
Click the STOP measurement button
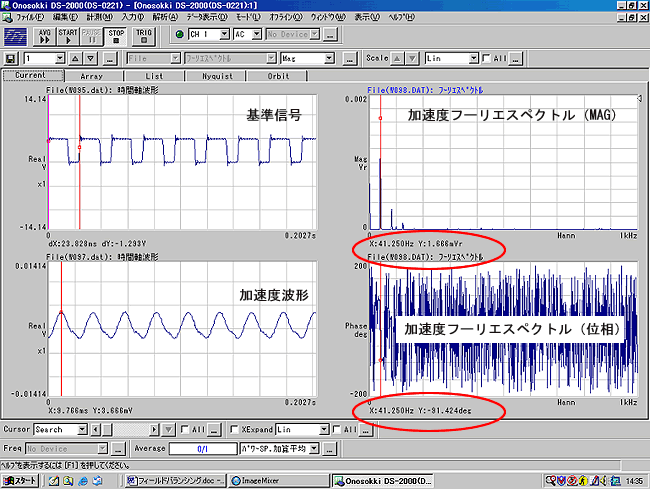(116, 36)
